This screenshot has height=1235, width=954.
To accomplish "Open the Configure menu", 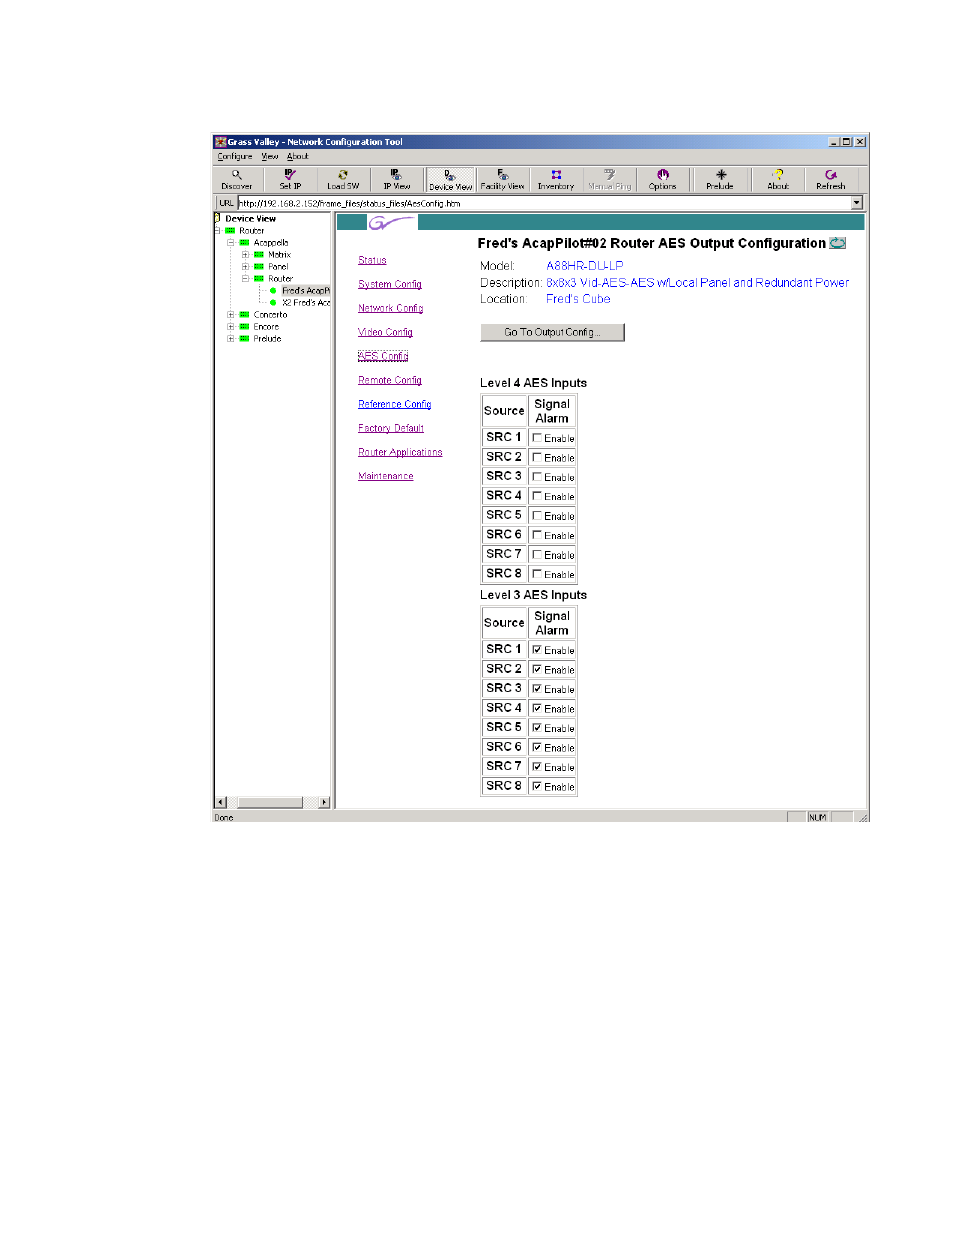I will tap(235, 157).
